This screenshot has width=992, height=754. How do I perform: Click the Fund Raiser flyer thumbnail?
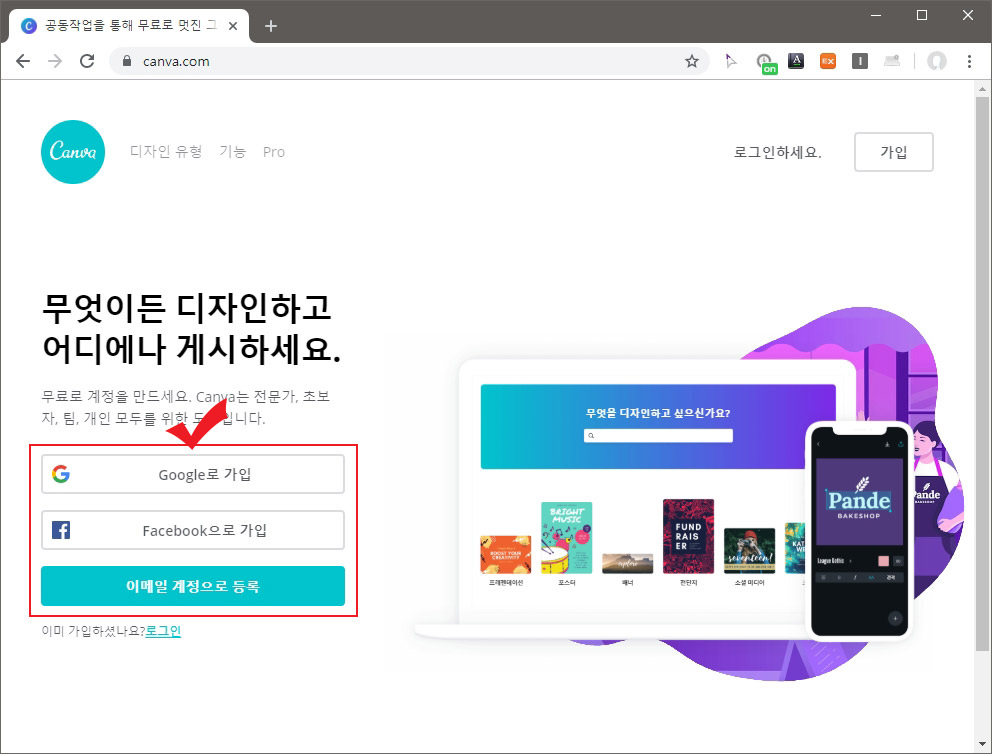tap(688, 536)
